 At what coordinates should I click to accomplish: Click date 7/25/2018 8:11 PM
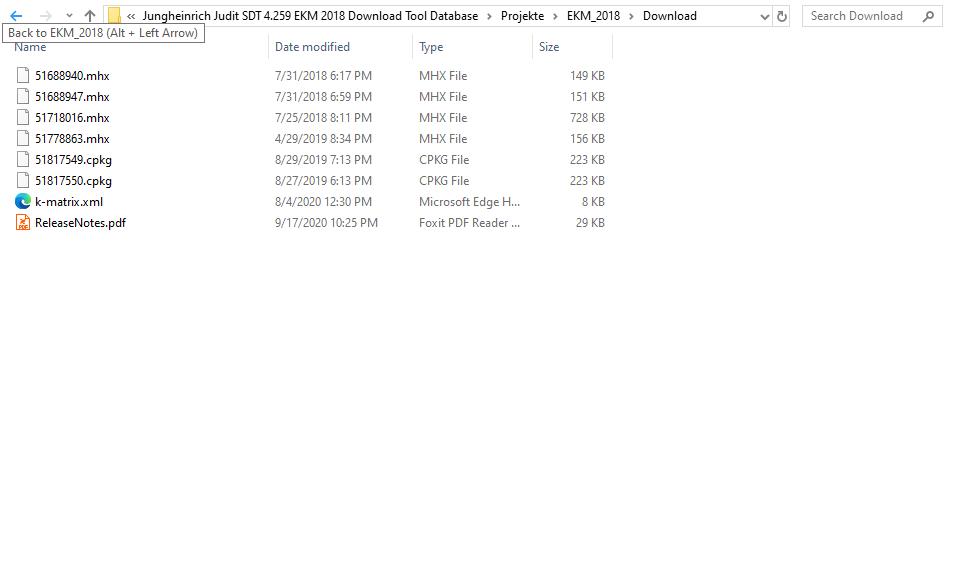click(x=323, y=118)
